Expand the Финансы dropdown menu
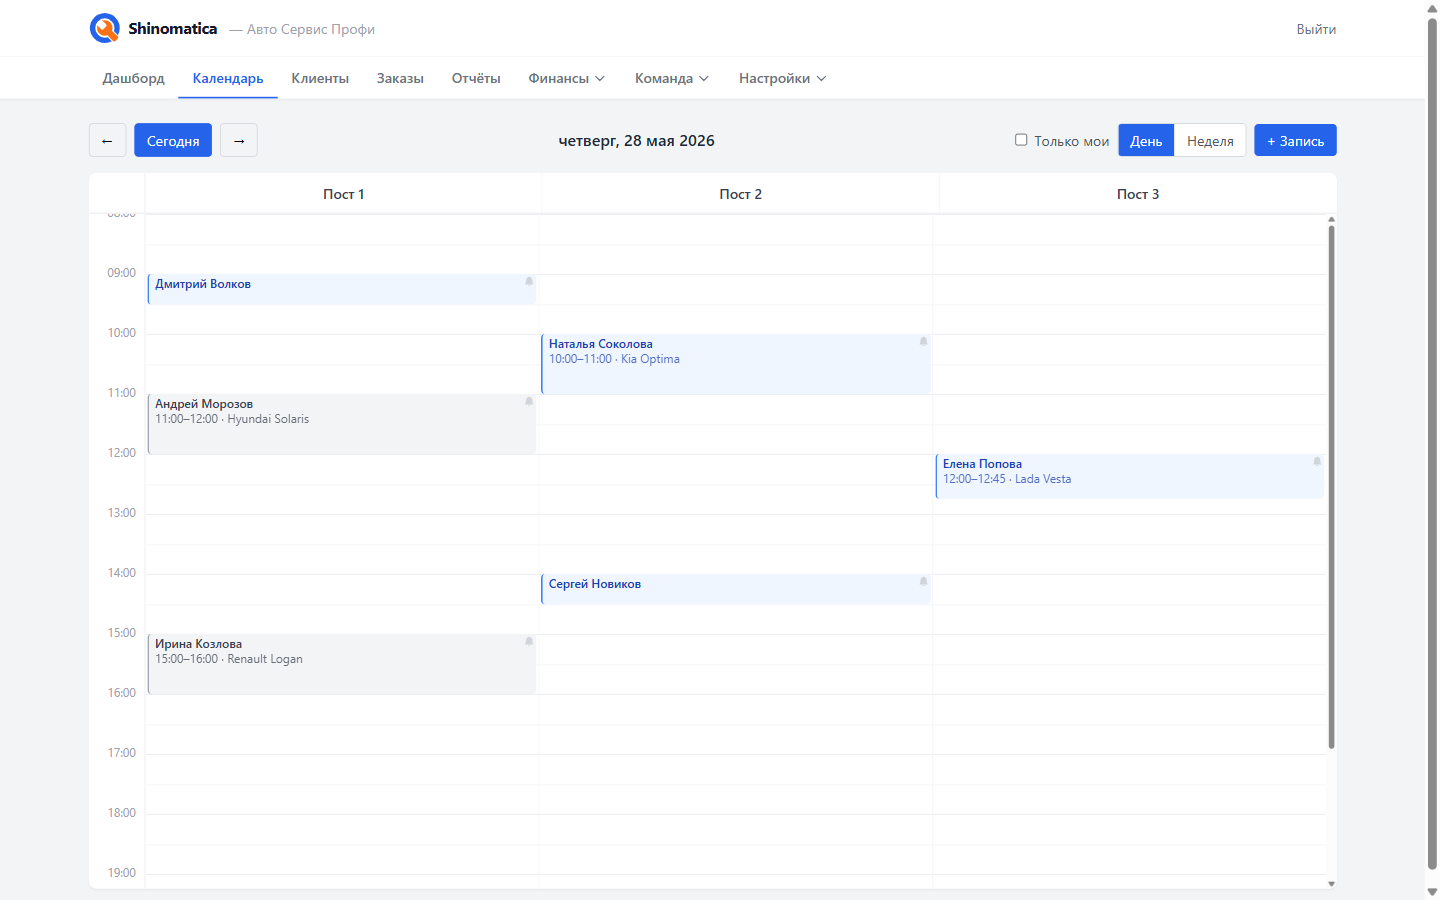This screenshot has width=1440, height=900. (x=566, y=78)
